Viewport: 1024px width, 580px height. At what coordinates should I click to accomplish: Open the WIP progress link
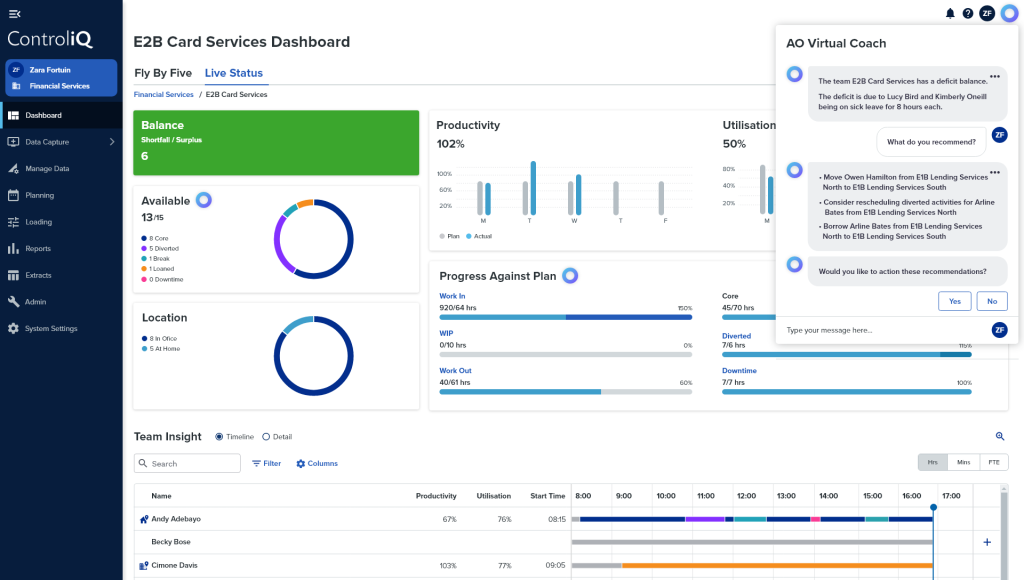pos(446,333)
